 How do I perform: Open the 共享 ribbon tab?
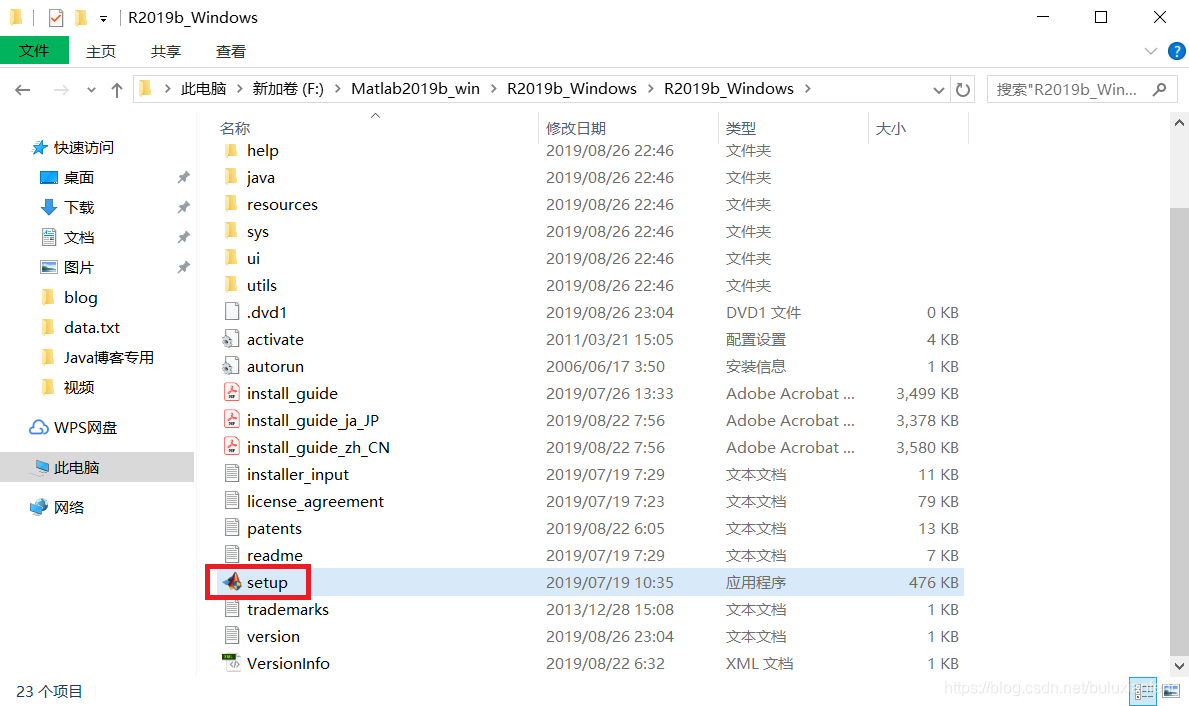[x=165, y=51]
